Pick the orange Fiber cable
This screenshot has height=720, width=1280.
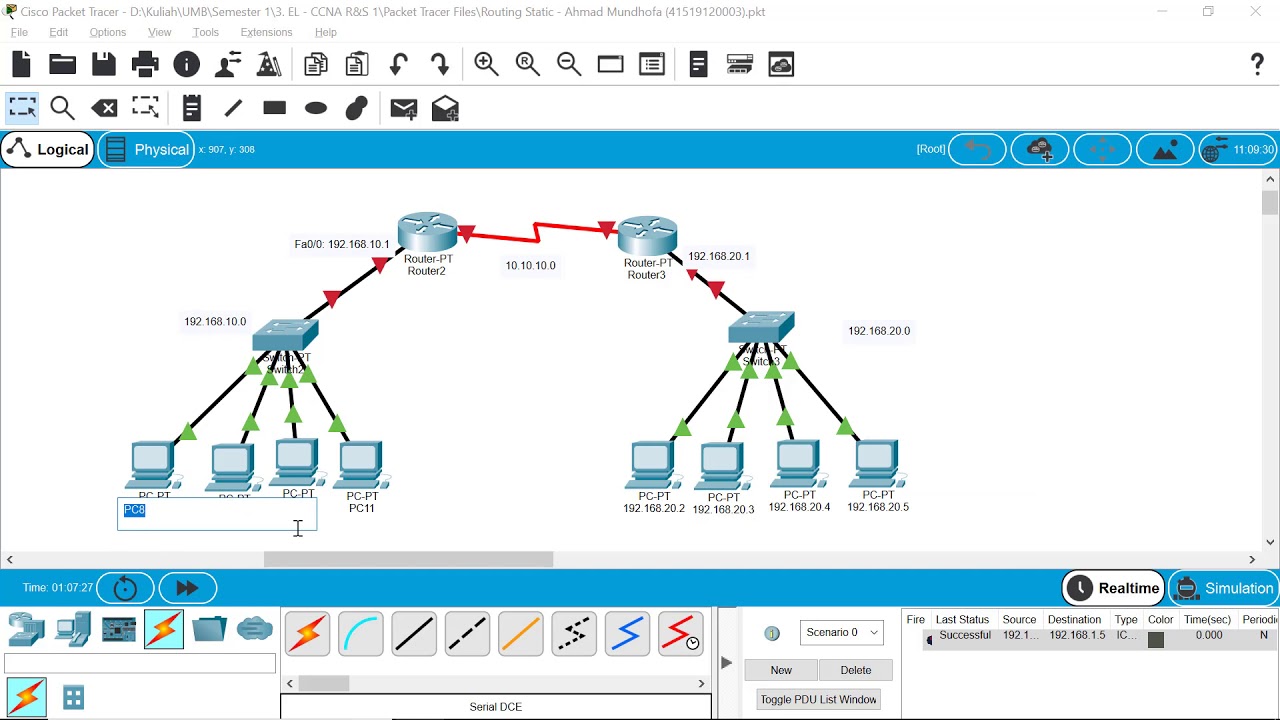click(520, 634)
